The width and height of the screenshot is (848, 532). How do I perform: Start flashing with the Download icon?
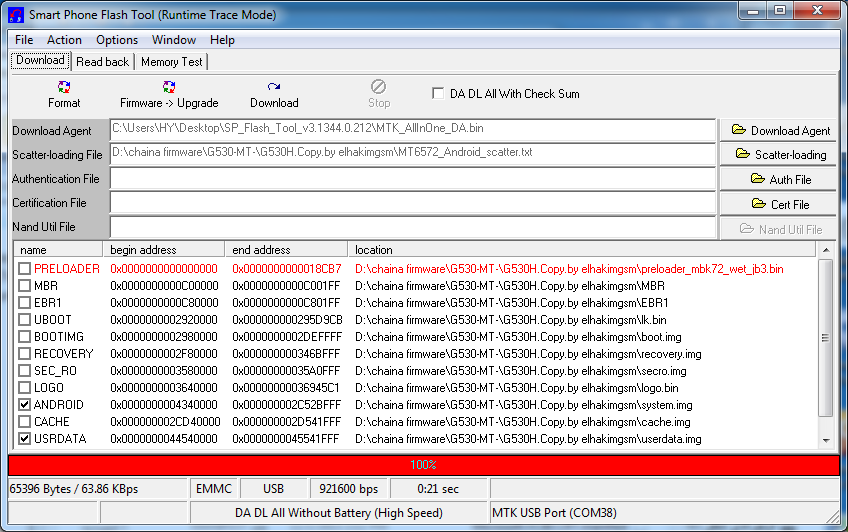pyautogui.click(x=274, y=87)
